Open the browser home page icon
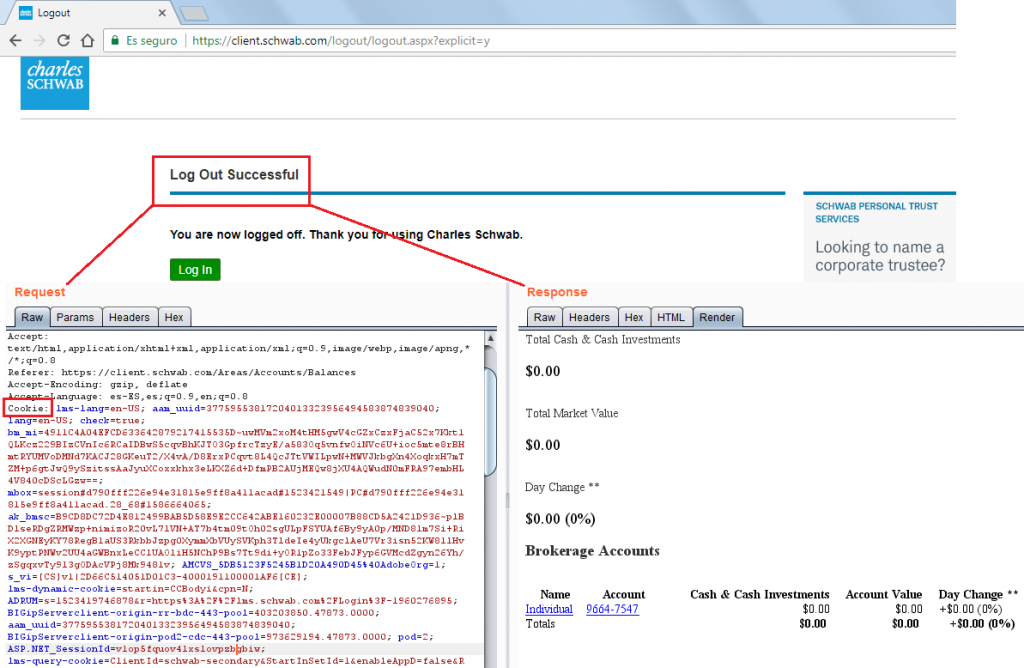Screen dimensions: 1024x668 coord(87,40)
